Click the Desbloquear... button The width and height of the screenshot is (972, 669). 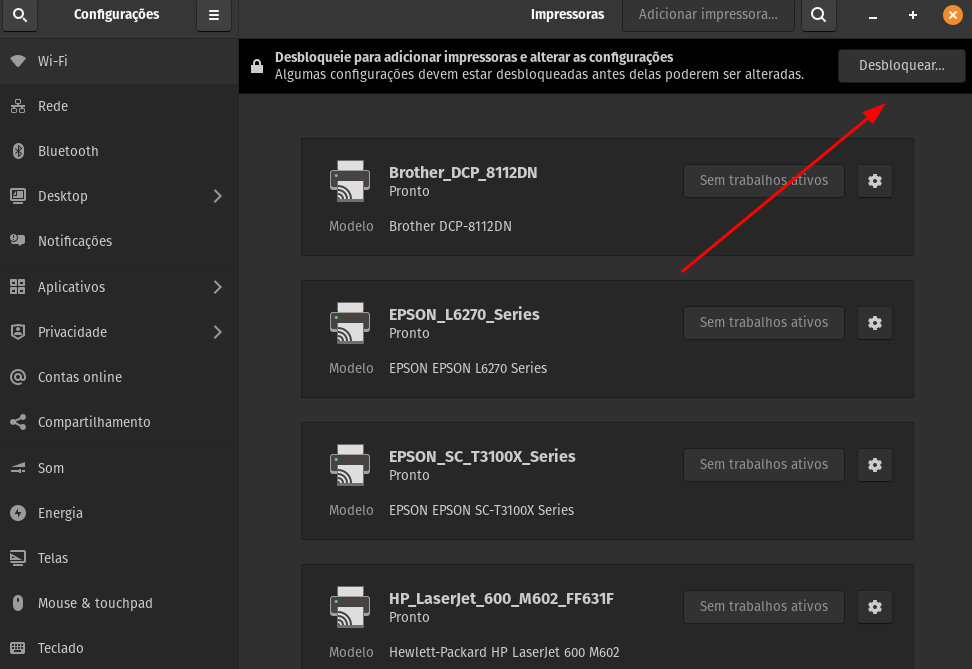pos(901,66)
